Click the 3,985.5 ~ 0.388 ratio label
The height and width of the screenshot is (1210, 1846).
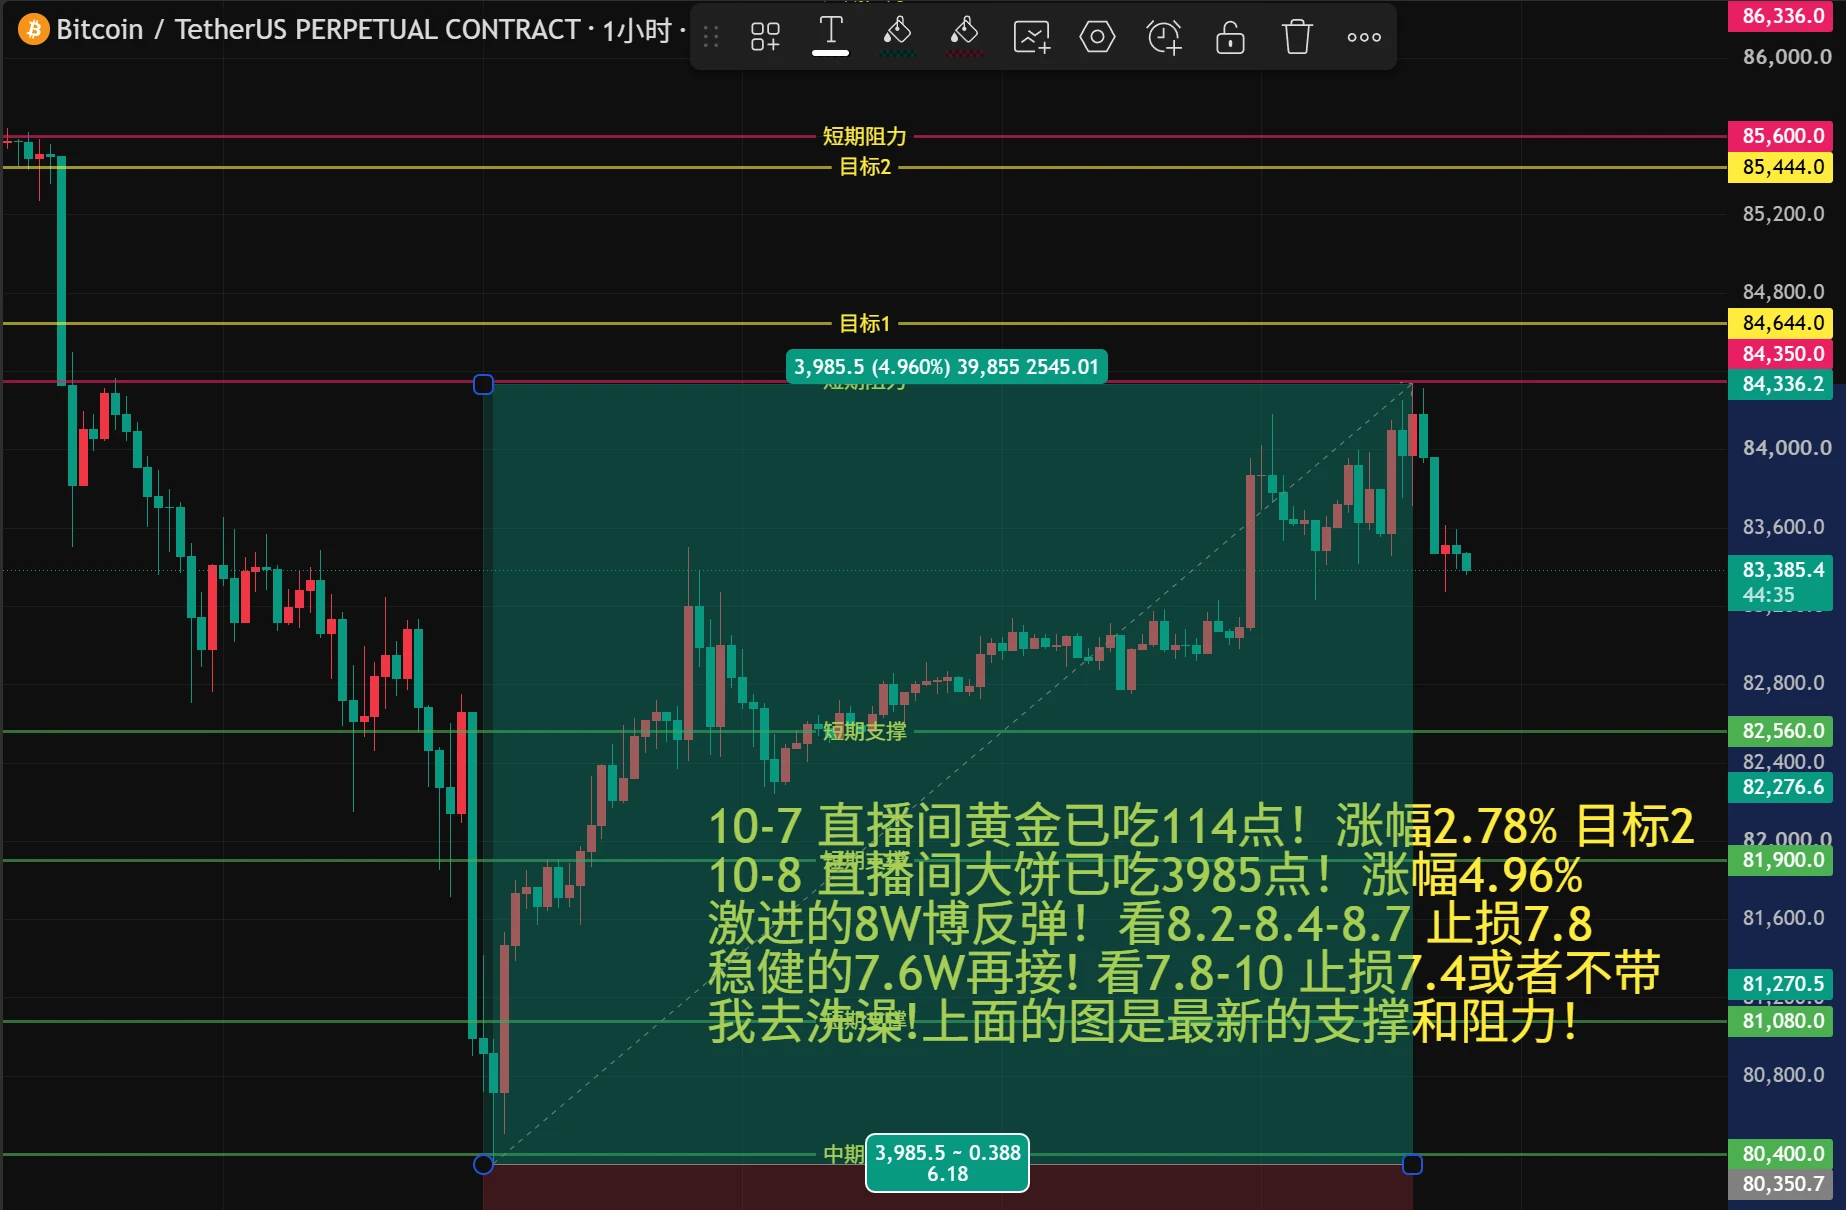tap(947, 1163)
